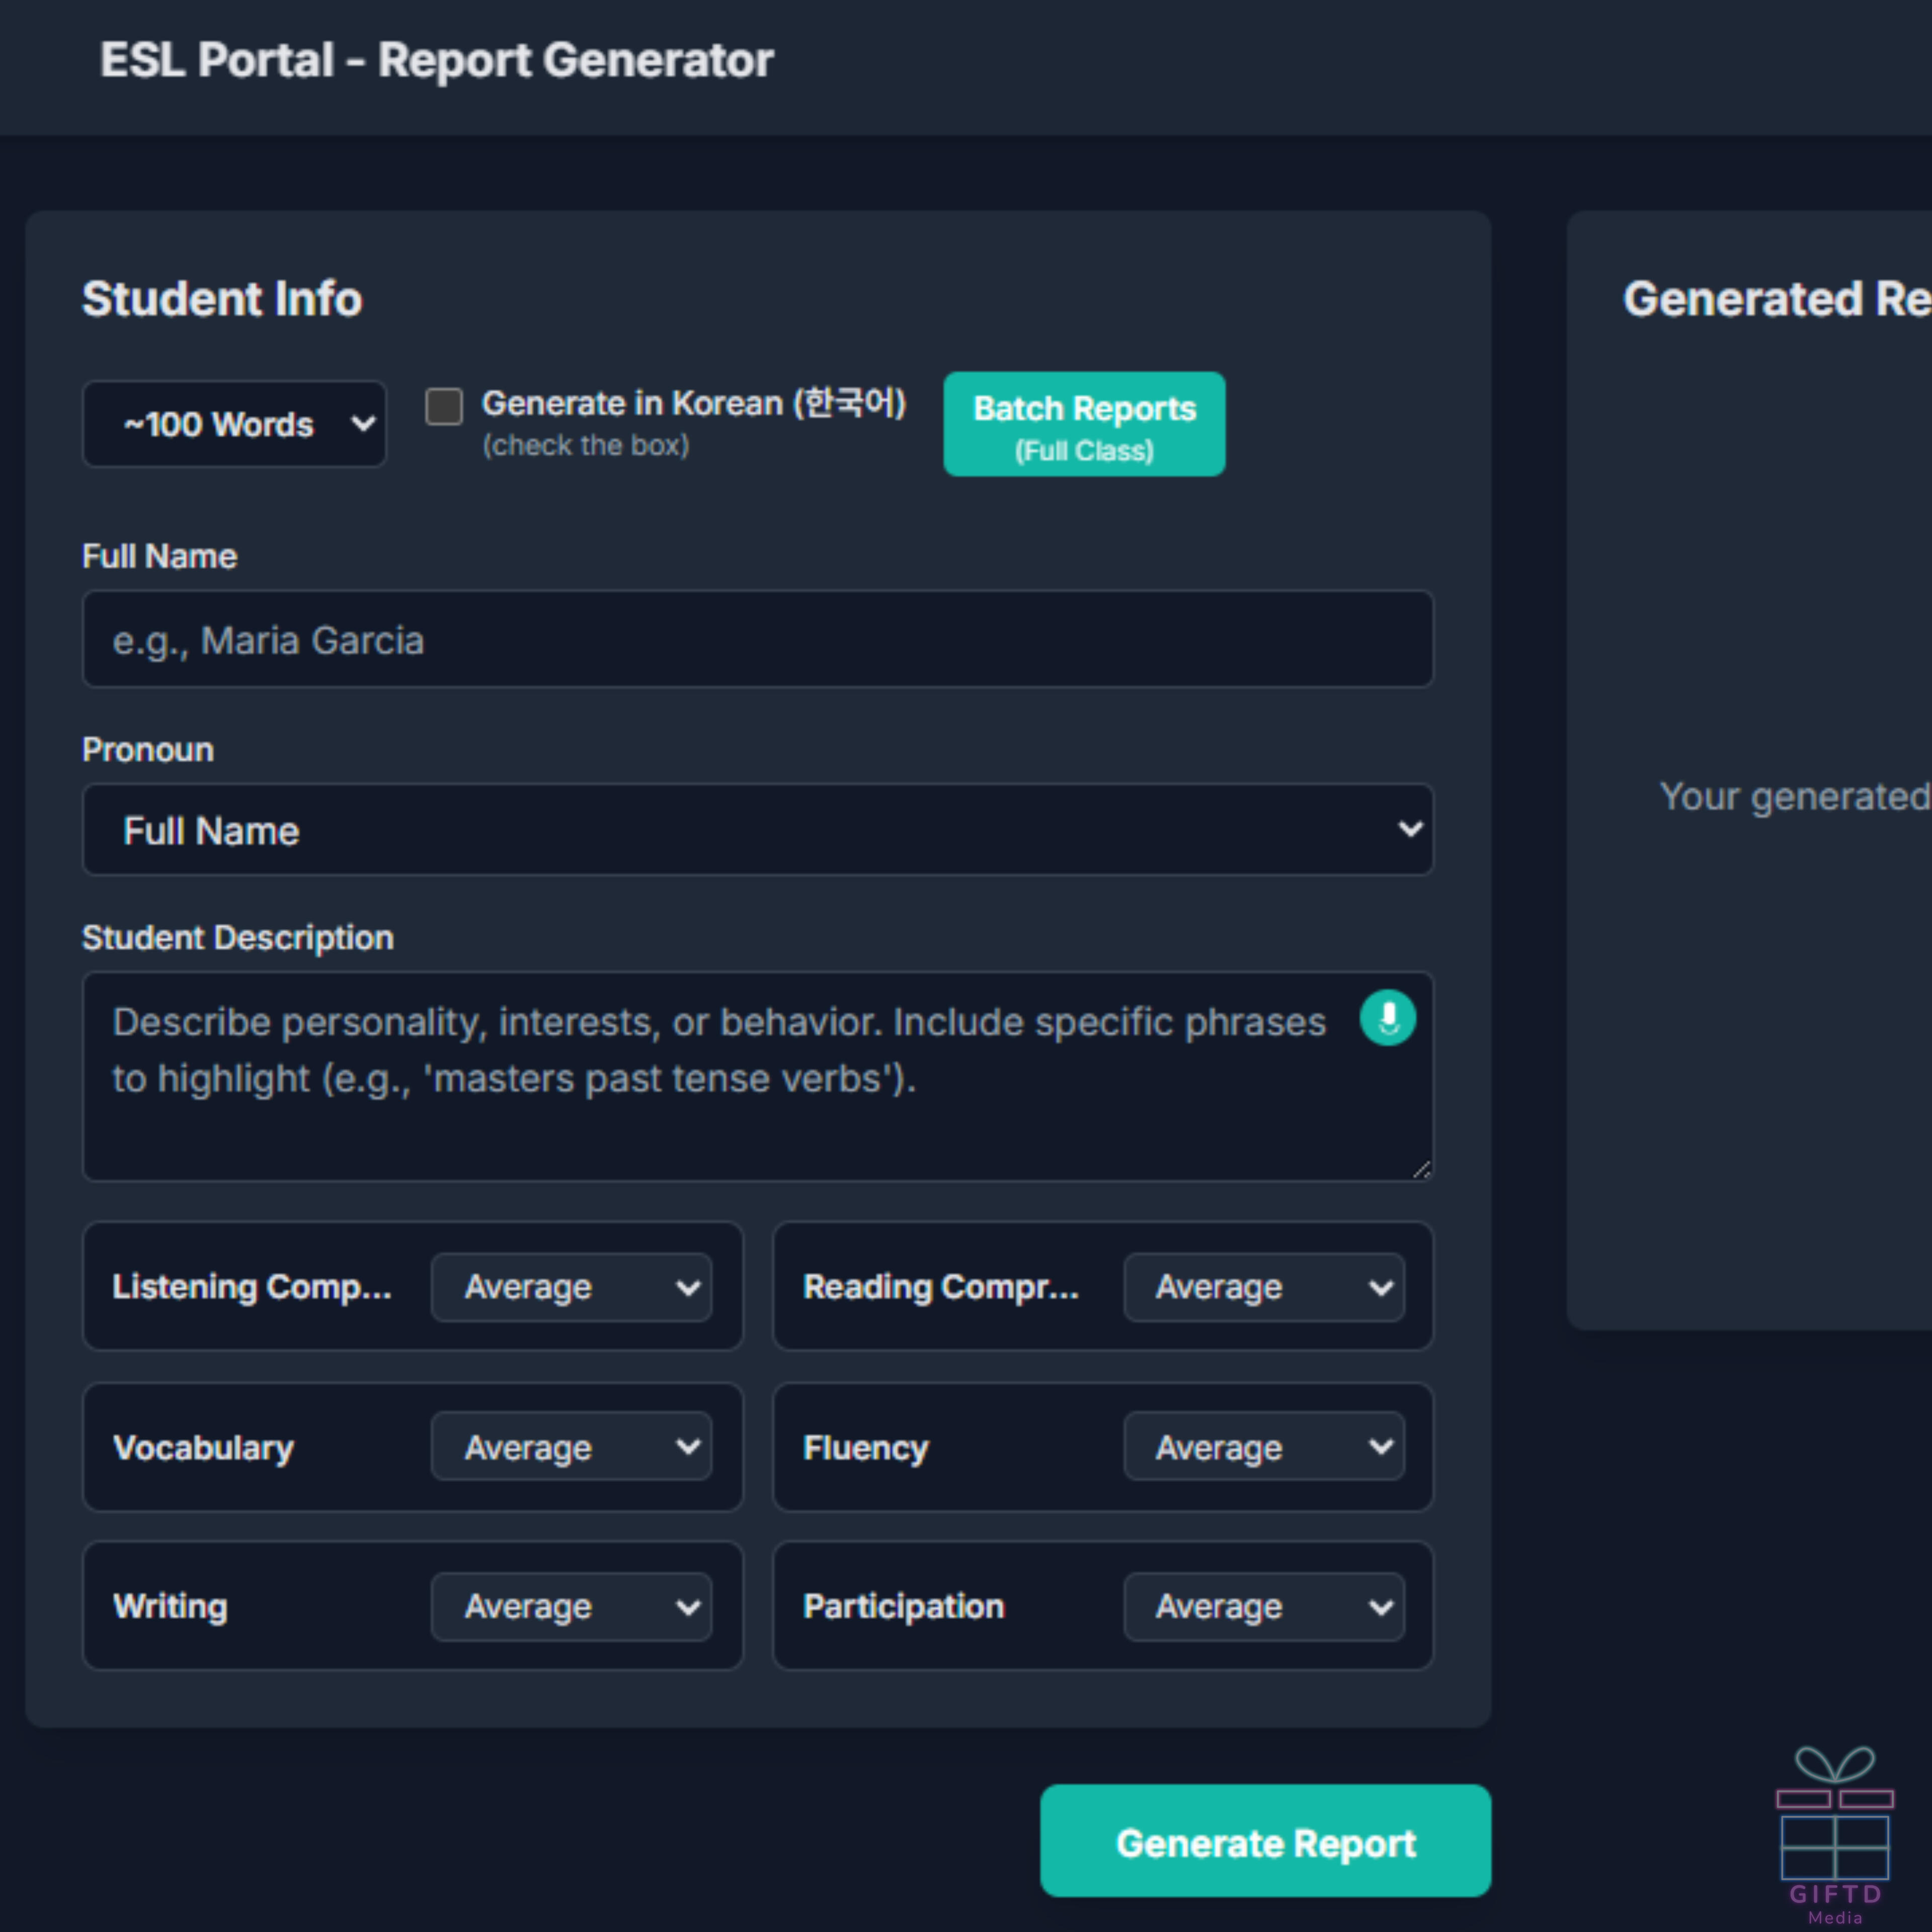Click the ESL Portal - Report Generator title
This screenshot has width=1932, height=1932.
(437, 60)
